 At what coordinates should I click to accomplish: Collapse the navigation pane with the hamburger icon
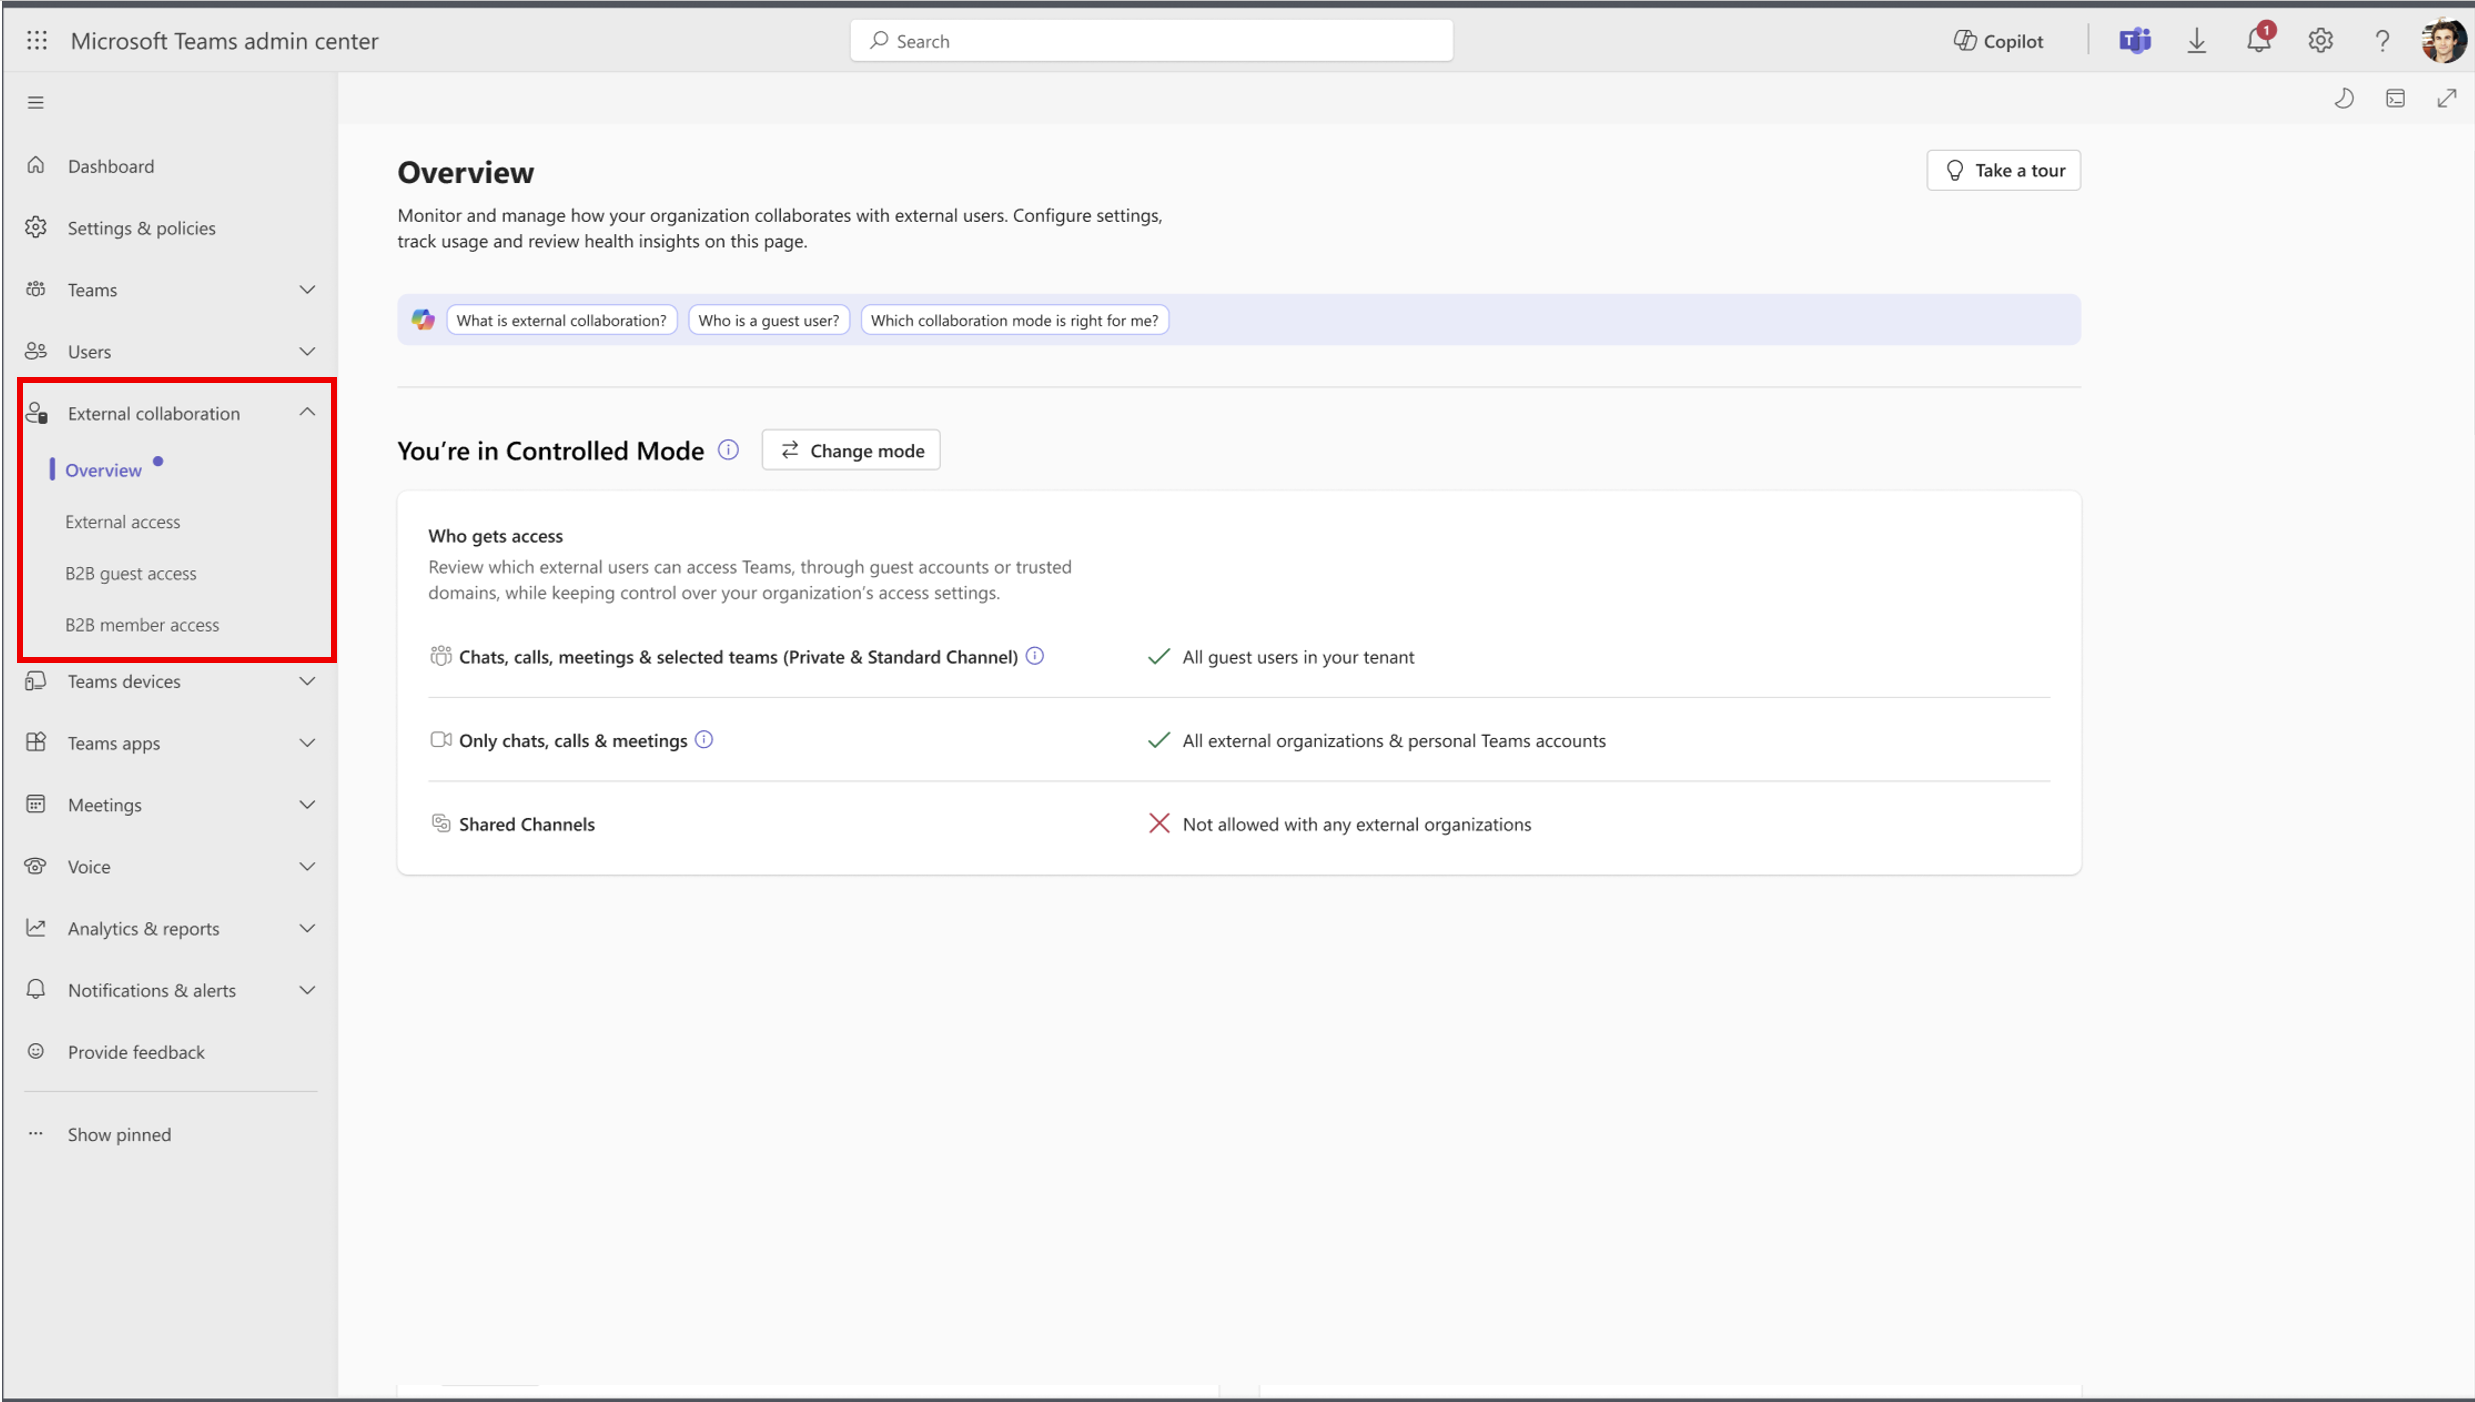(x=35, y=101)
